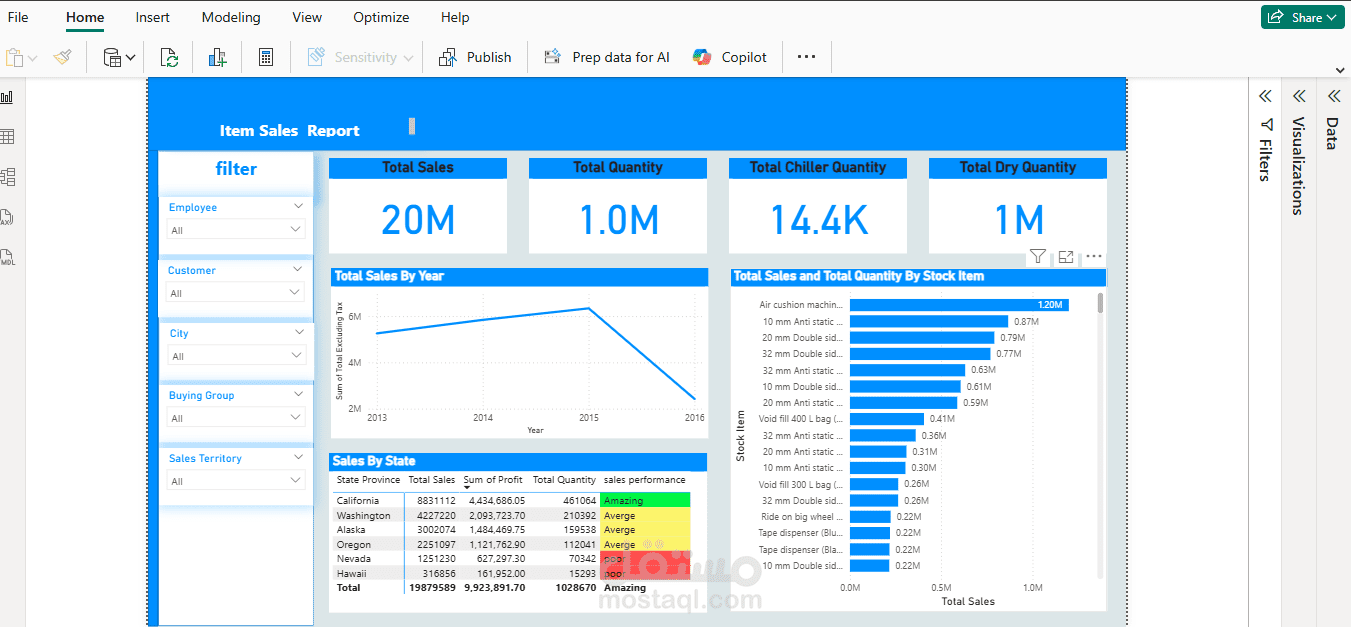Click the Filters pane funnel icon

pyautogui.click(x=1266, y=125)
